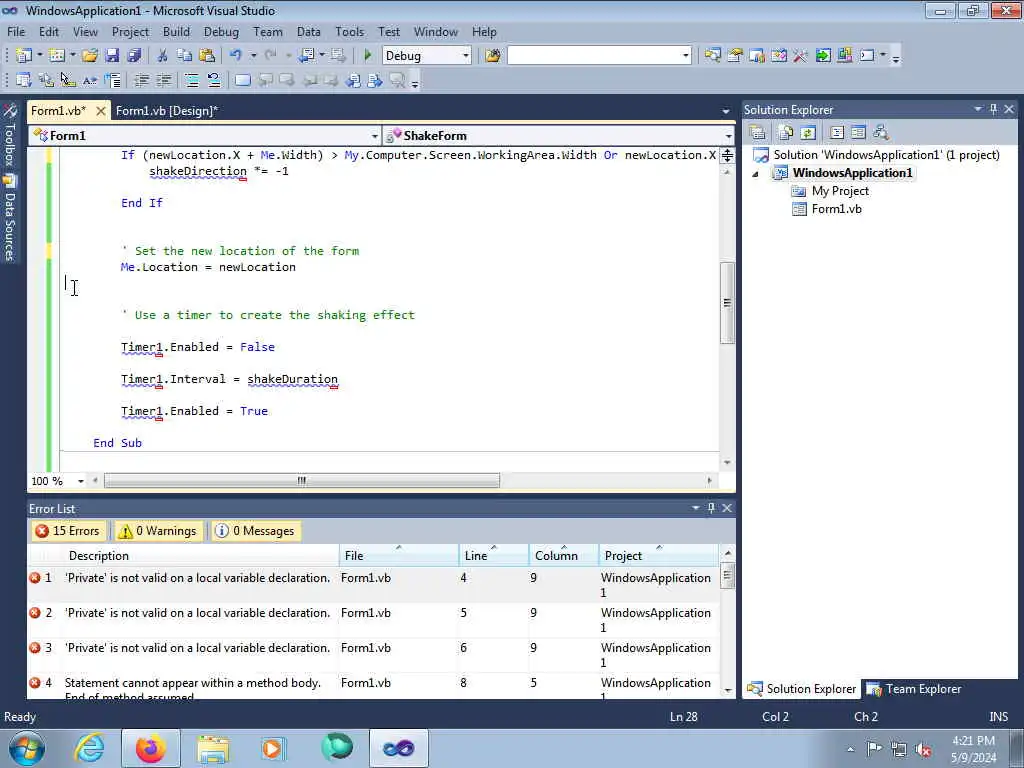Click View Code icon in Solution Explorer toolbar

pos(837,133)
